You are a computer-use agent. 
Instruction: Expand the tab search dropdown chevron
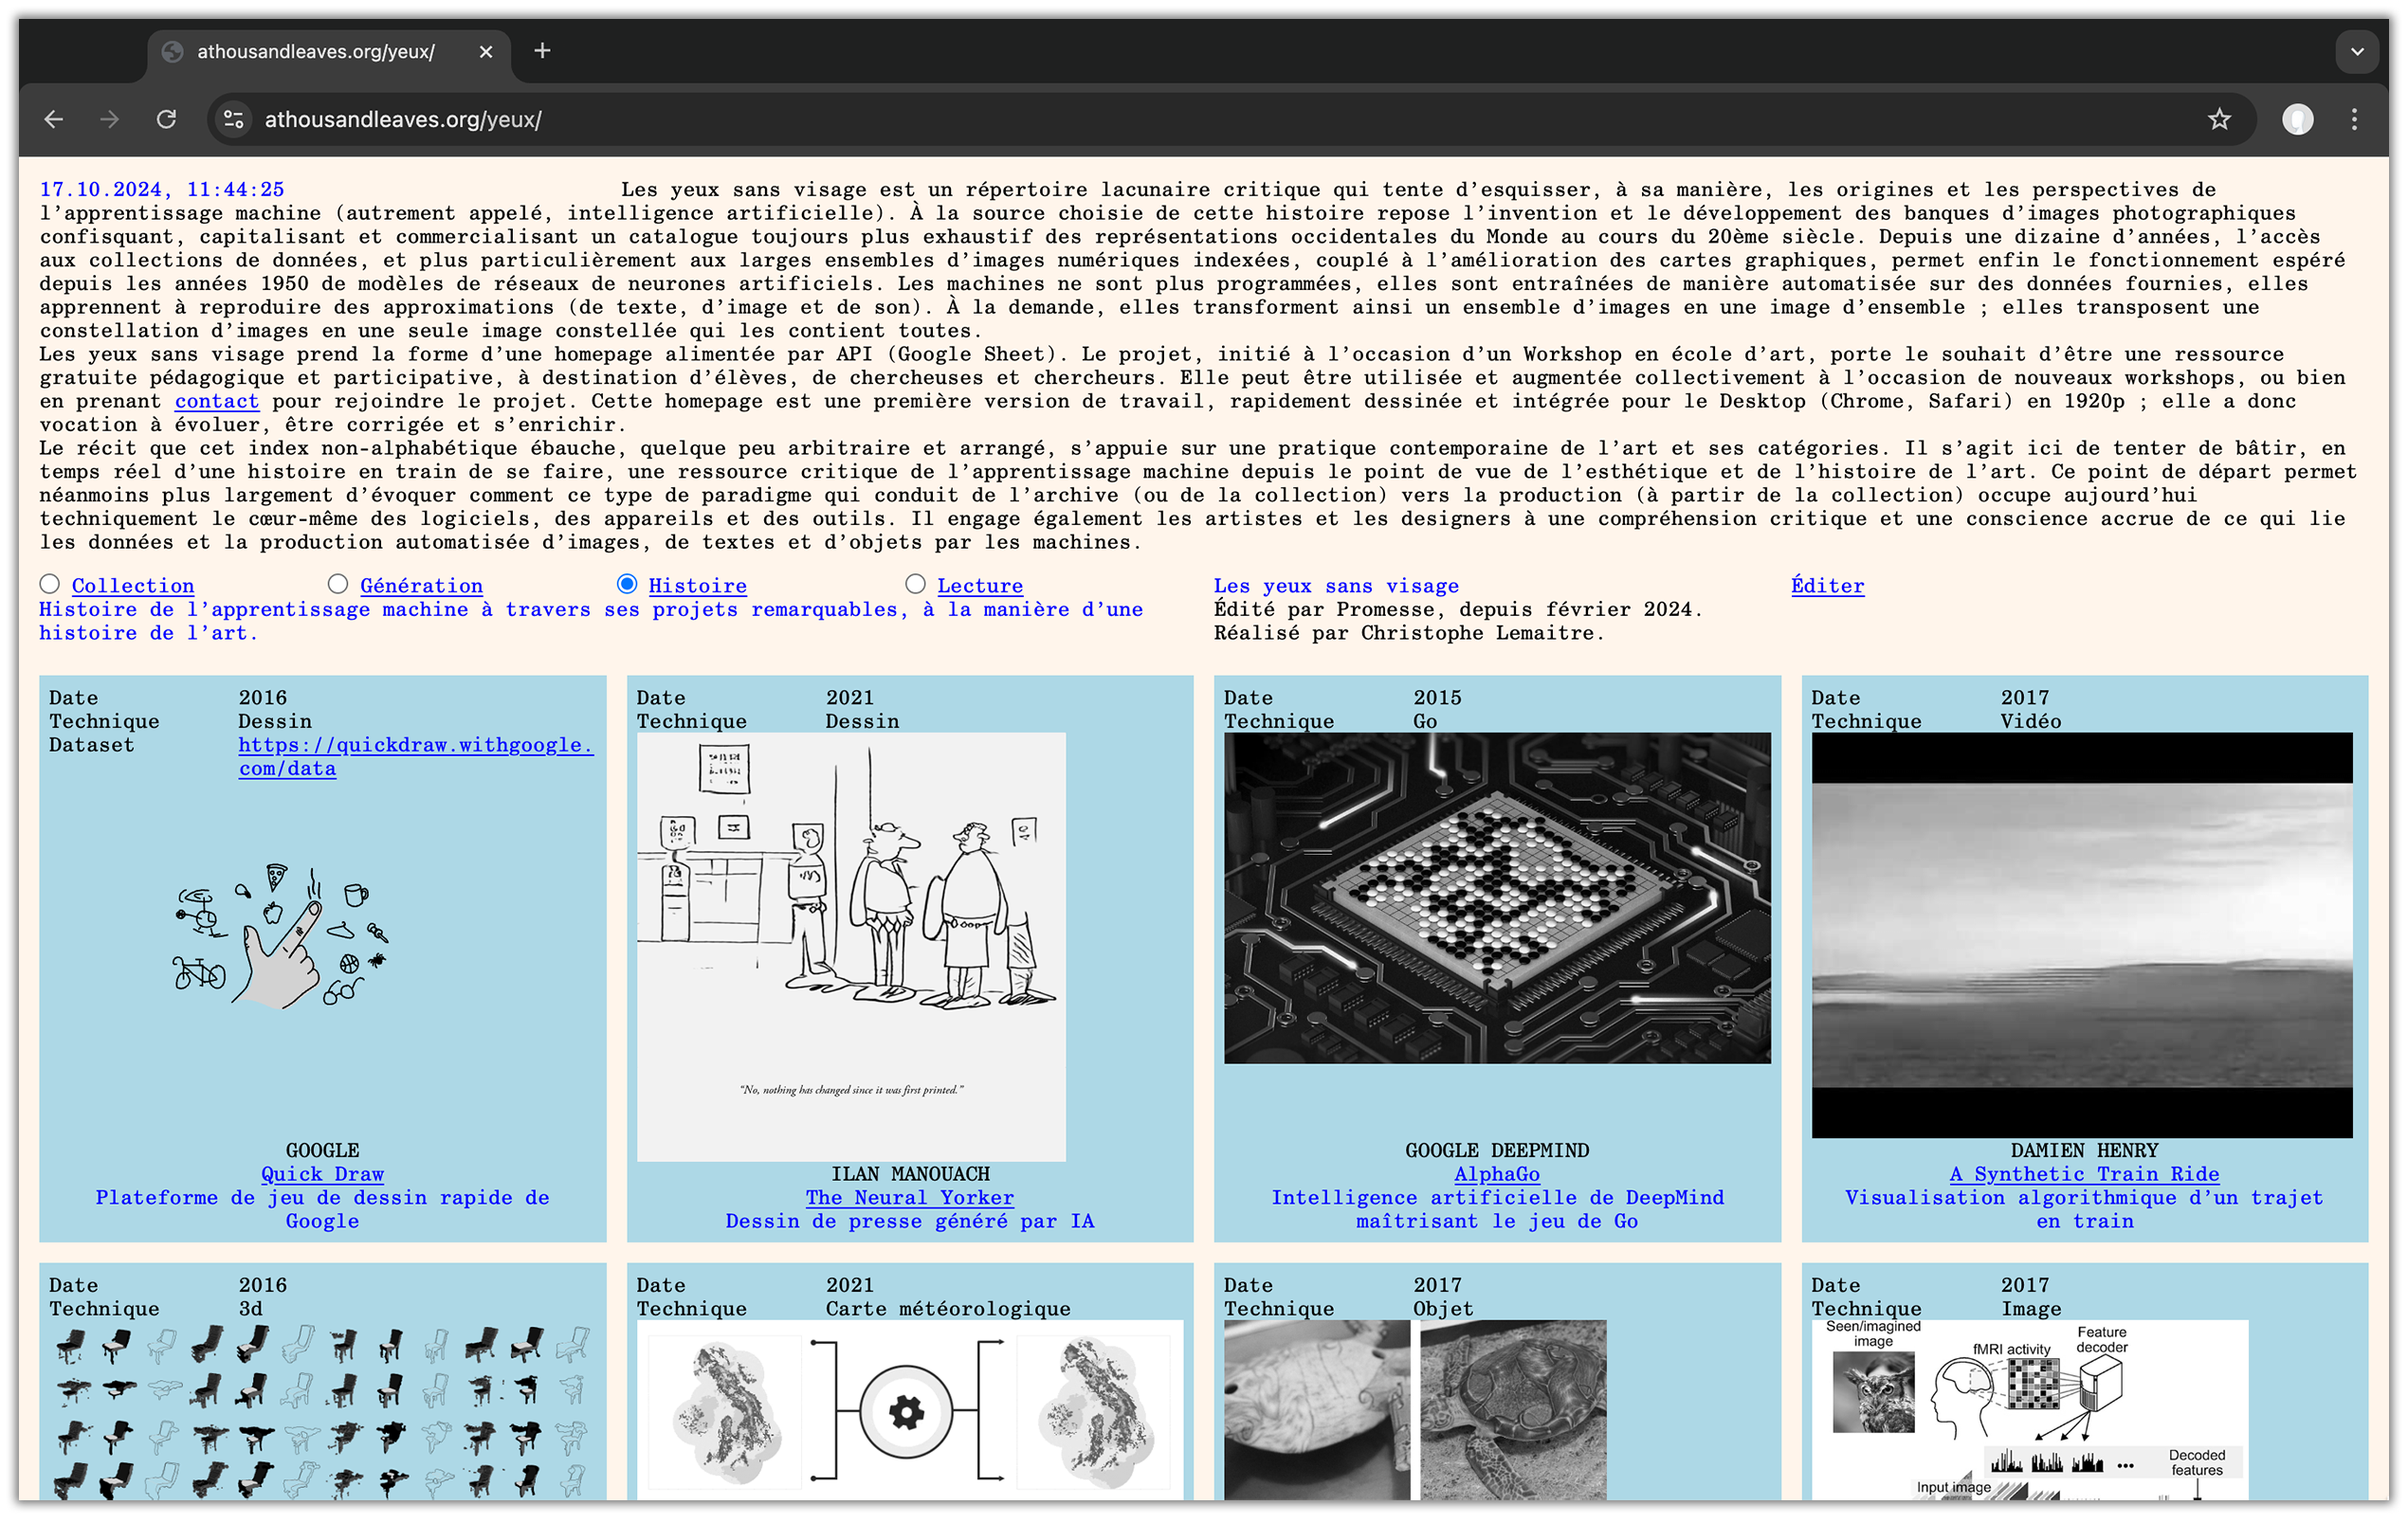(2357, 51)
